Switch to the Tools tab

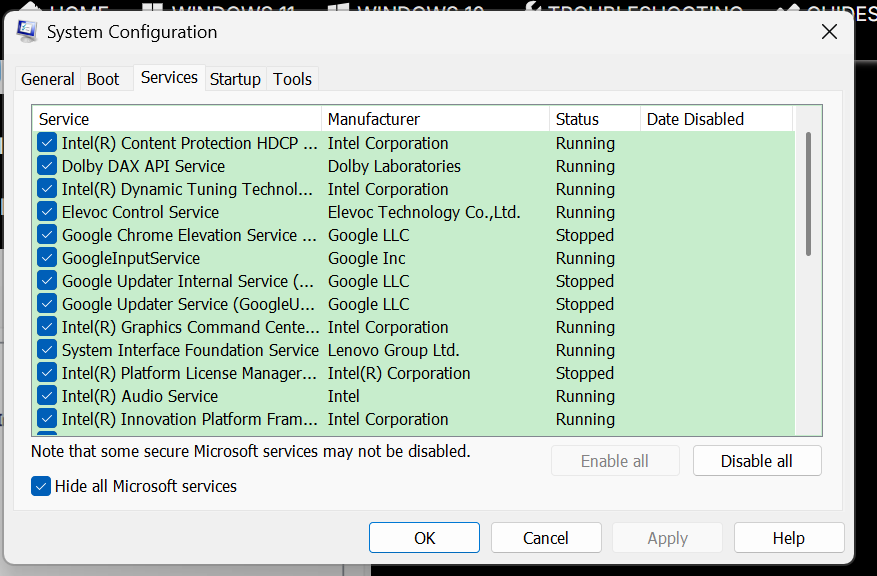coord(292,78)
